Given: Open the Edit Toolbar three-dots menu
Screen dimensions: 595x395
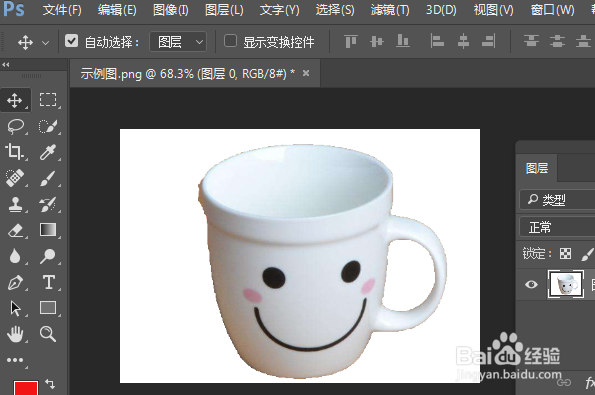Looking at the screenshot, I should (15, 360).
